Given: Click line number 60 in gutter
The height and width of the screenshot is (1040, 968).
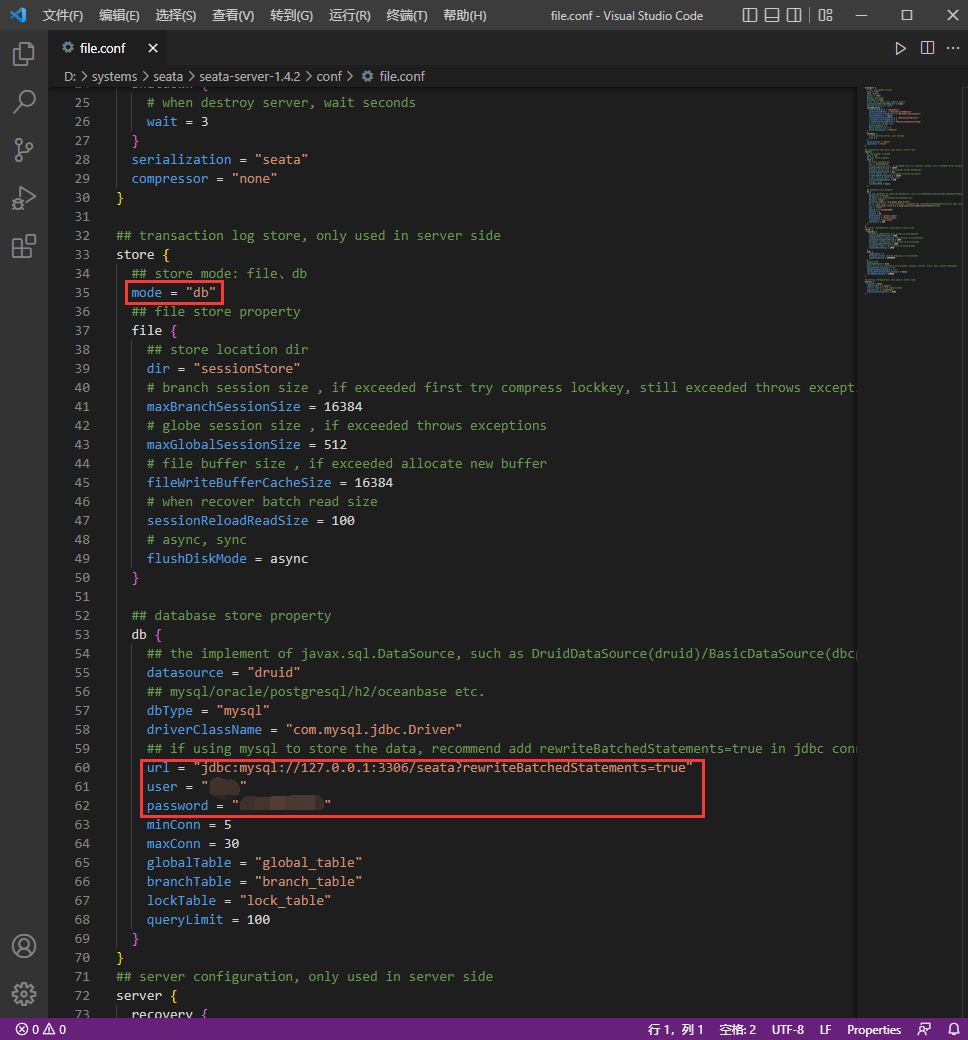Looking at the screenshot, I should pyautogui.click(x=82, y=767).
